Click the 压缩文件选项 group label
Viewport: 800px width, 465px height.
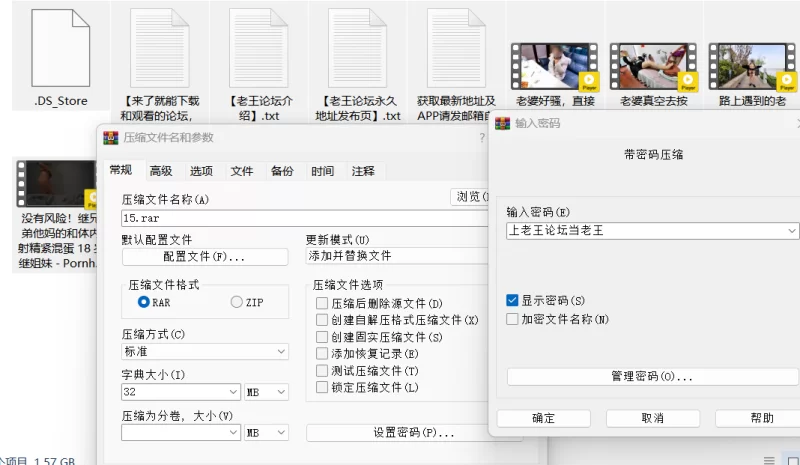[x=347, y=285]
